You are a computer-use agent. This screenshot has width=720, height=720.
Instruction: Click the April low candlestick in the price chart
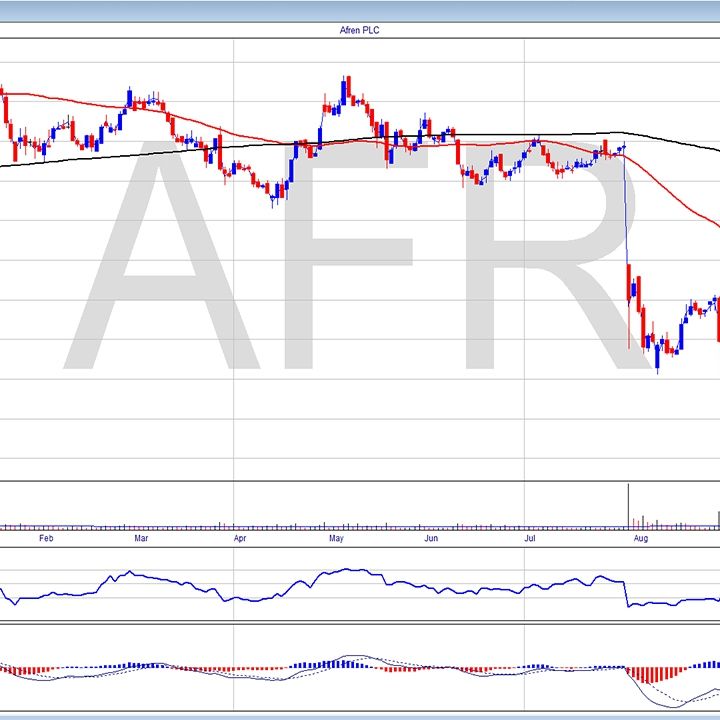click(x=274, y=198)
